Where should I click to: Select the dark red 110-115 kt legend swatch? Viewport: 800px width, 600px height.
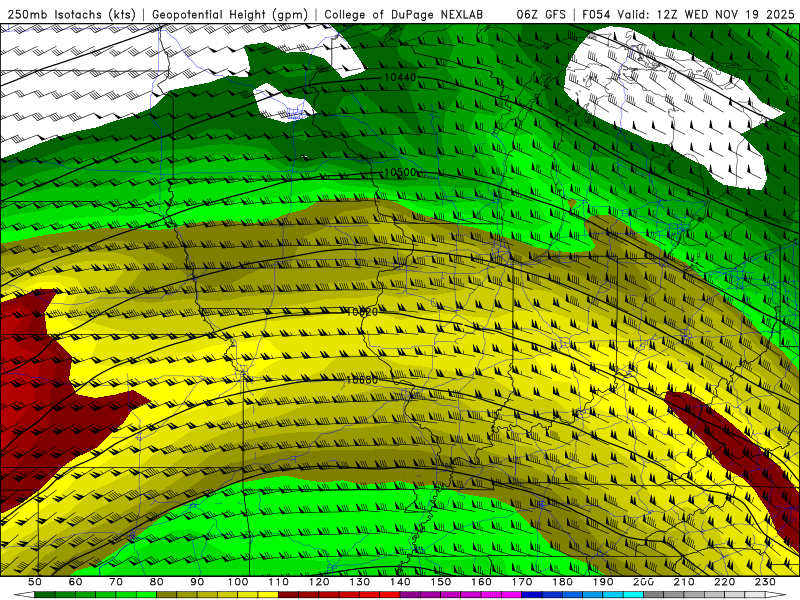288,594
